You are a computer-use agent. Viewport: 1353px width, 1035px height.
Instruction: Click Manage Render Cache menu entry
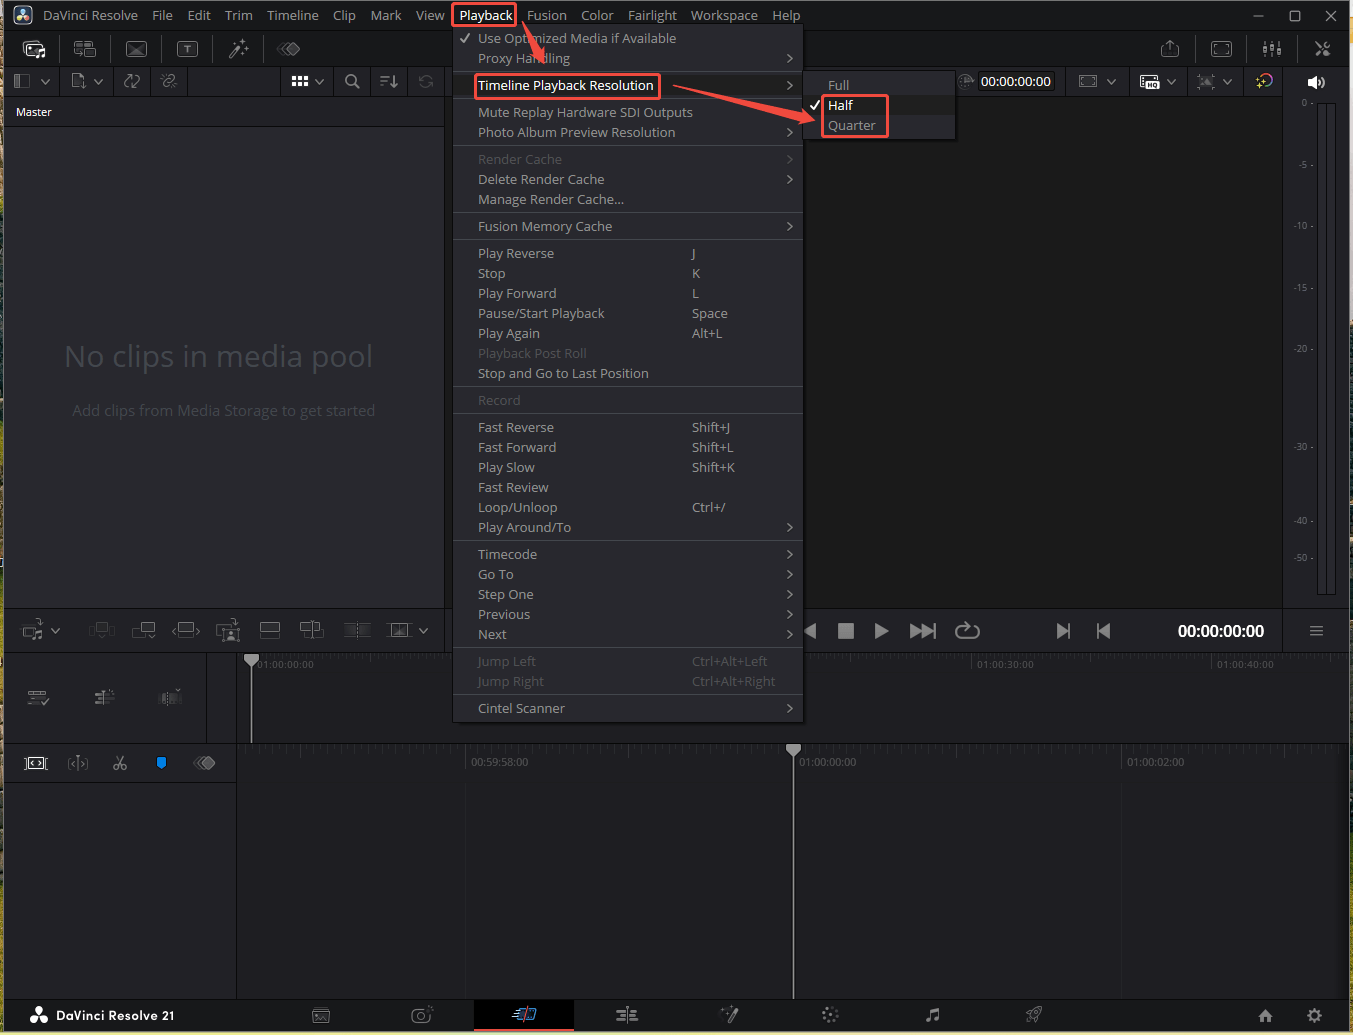(x=628, y=199)
